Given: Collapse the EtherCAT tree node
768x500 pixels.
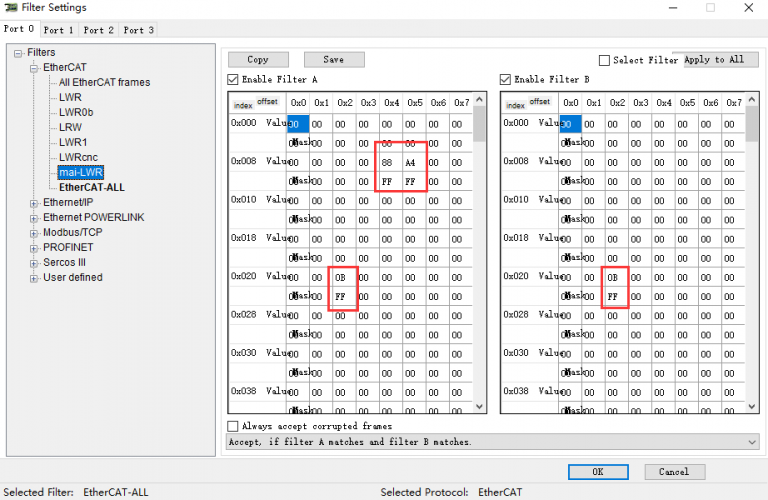Looking at the screenshot, I should click(34, 67).
